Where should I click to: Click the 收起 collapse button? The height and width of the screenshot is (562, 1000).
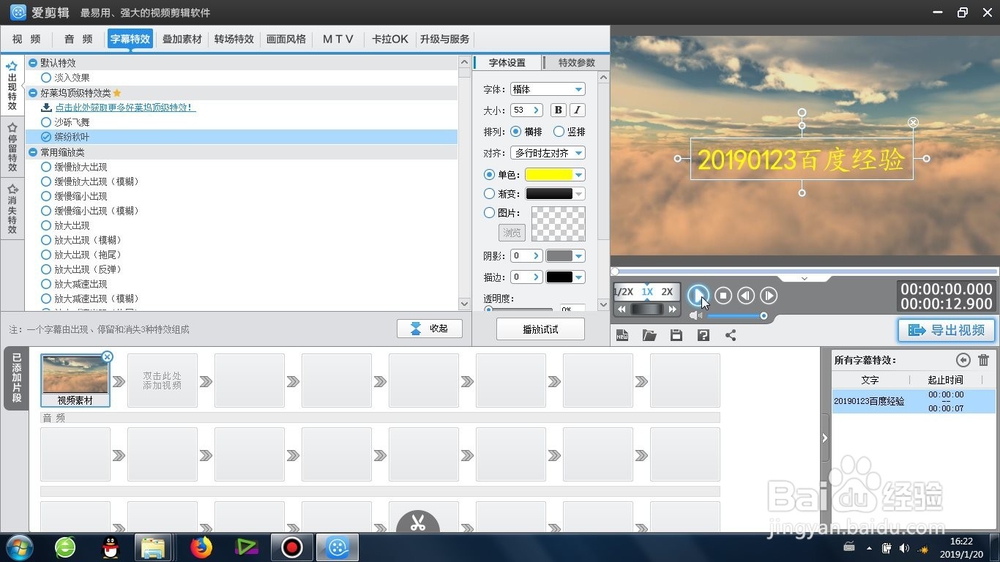click(429, 329)
